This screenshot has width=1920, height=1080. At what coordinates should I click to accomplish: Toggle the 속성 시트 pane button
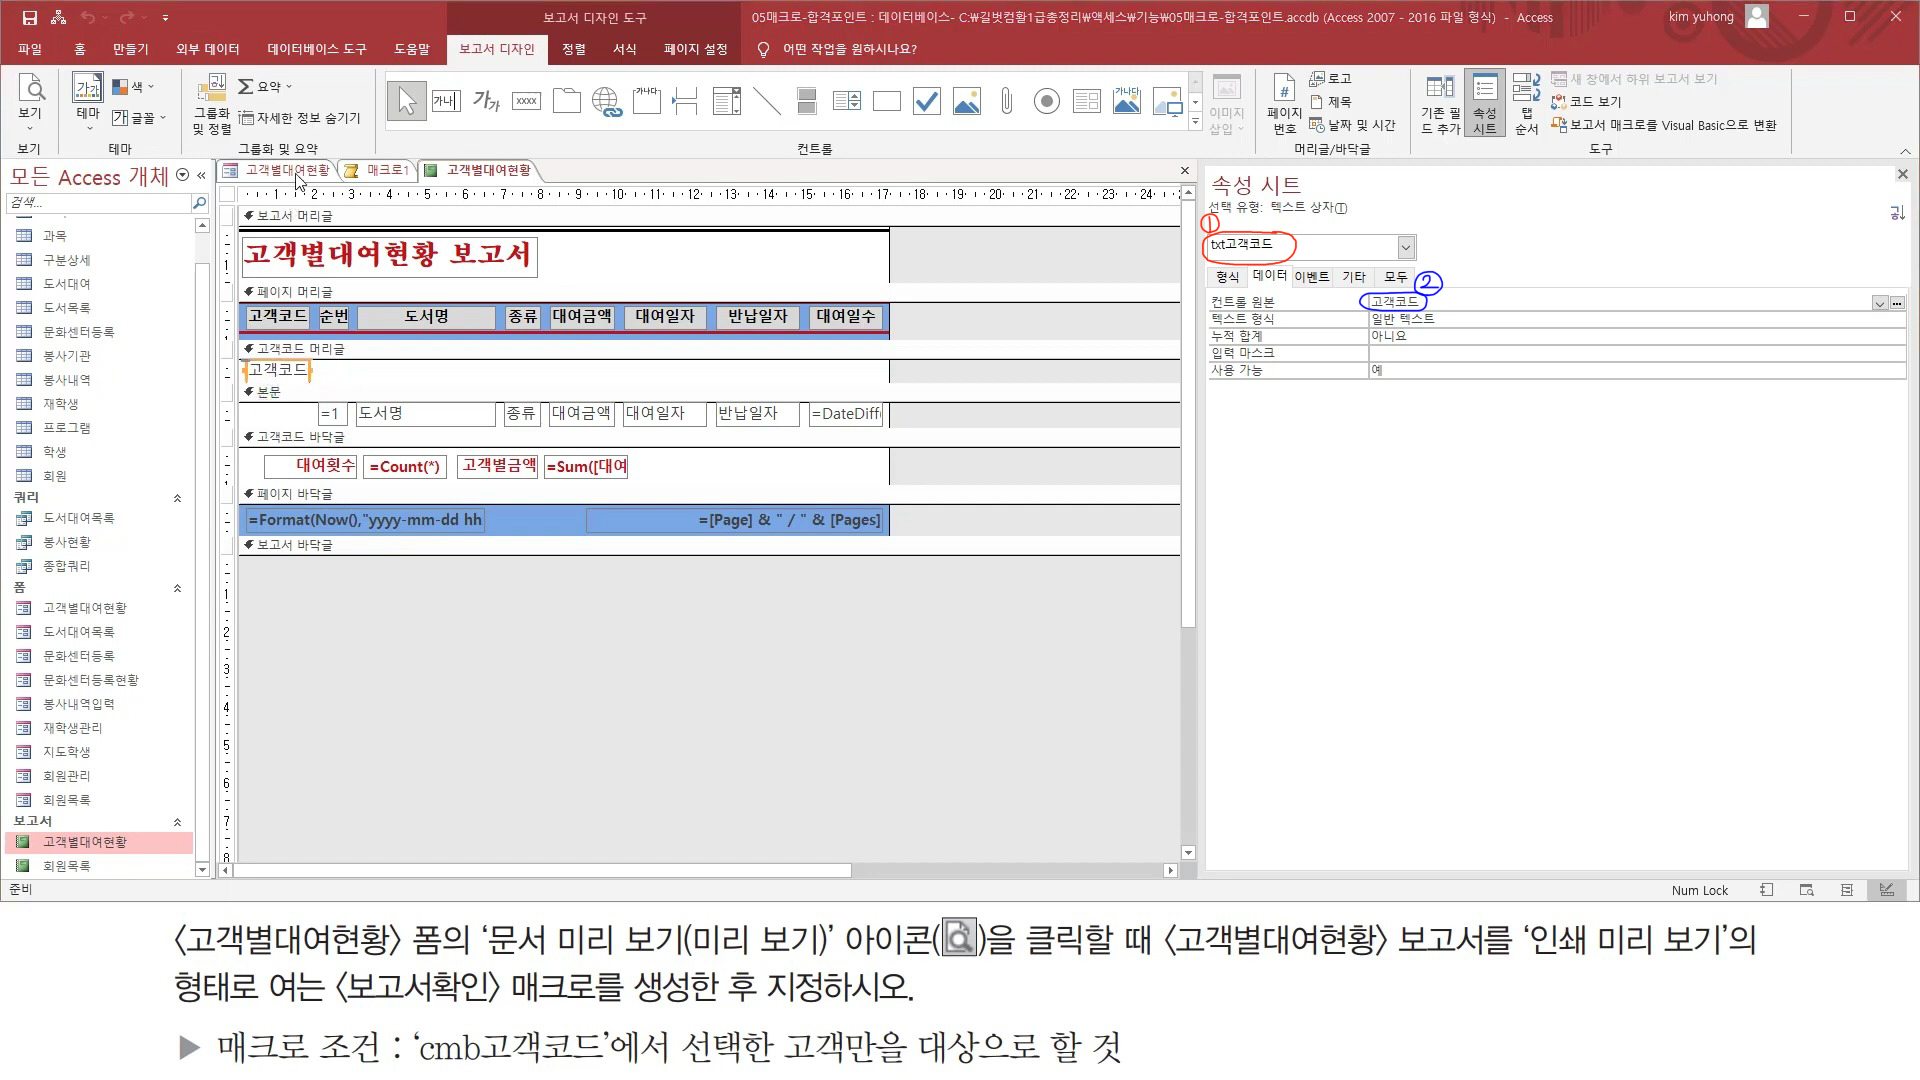click(1484, 103)
